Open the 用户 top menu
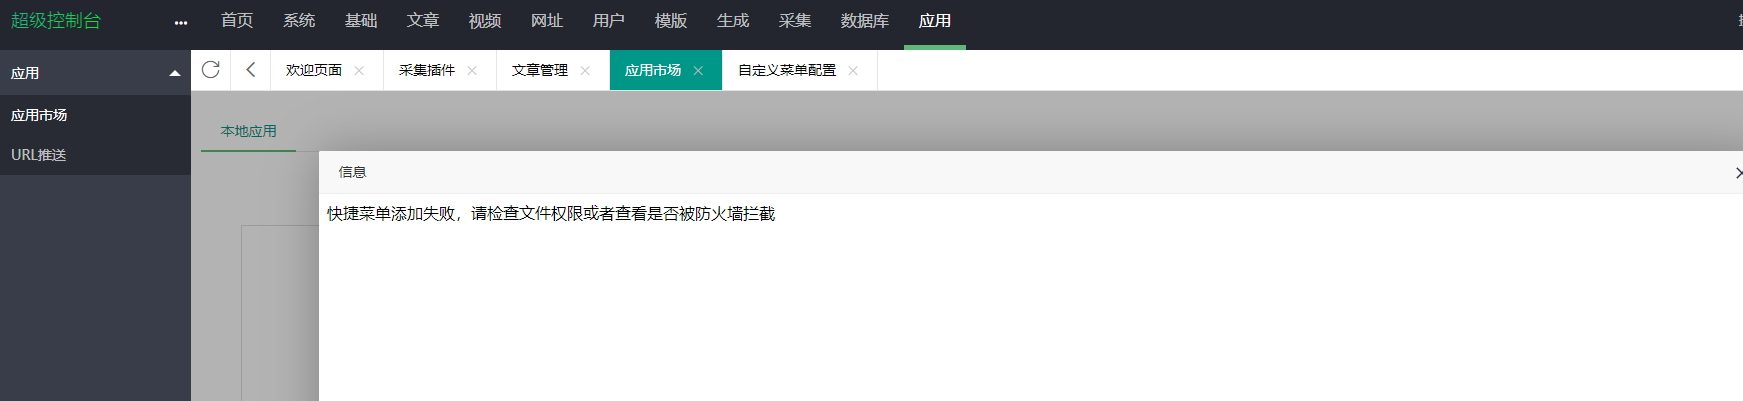The height and width of the screenshot is (401, 1743). tap(609, 21)
